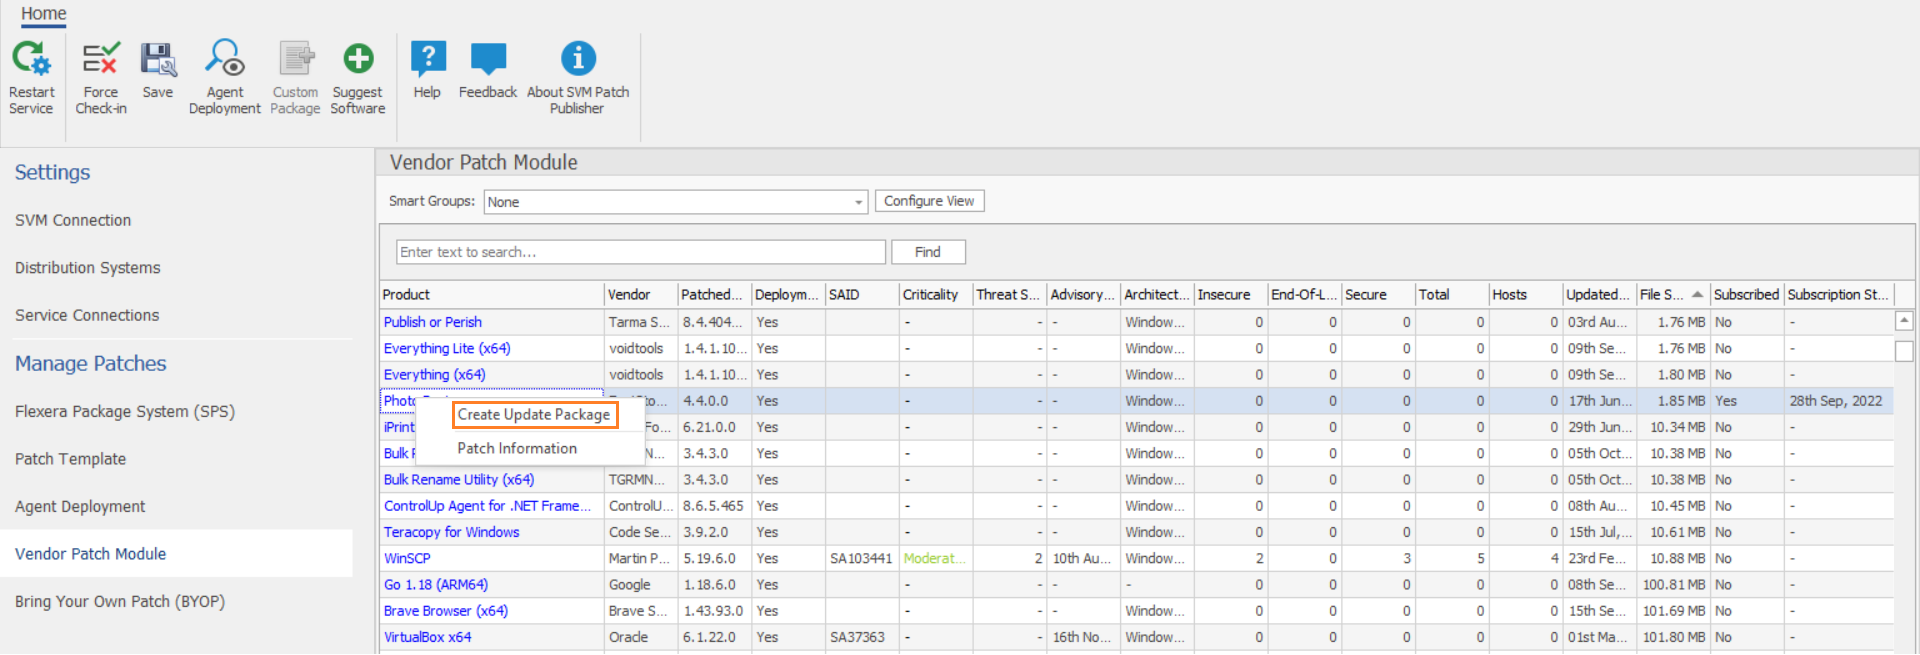The width and height of the screenshot is (1920, 655).
Task: Click the Suggest Software plus icon
Action: pos(358,59)
